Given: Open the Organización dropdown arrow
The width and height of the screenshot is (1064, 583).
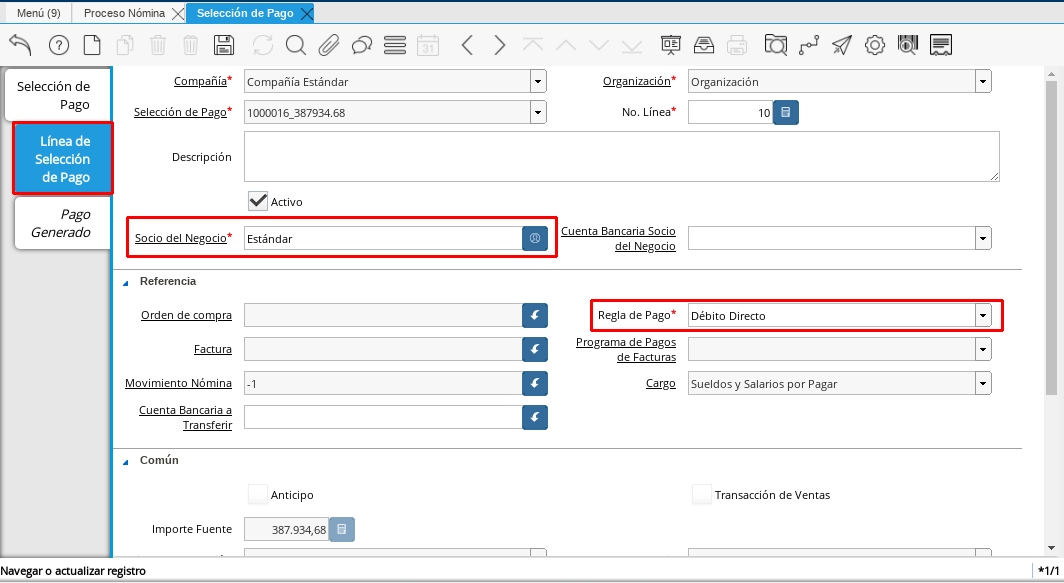Looking at the screenshot, I should (x=983, y=81).
